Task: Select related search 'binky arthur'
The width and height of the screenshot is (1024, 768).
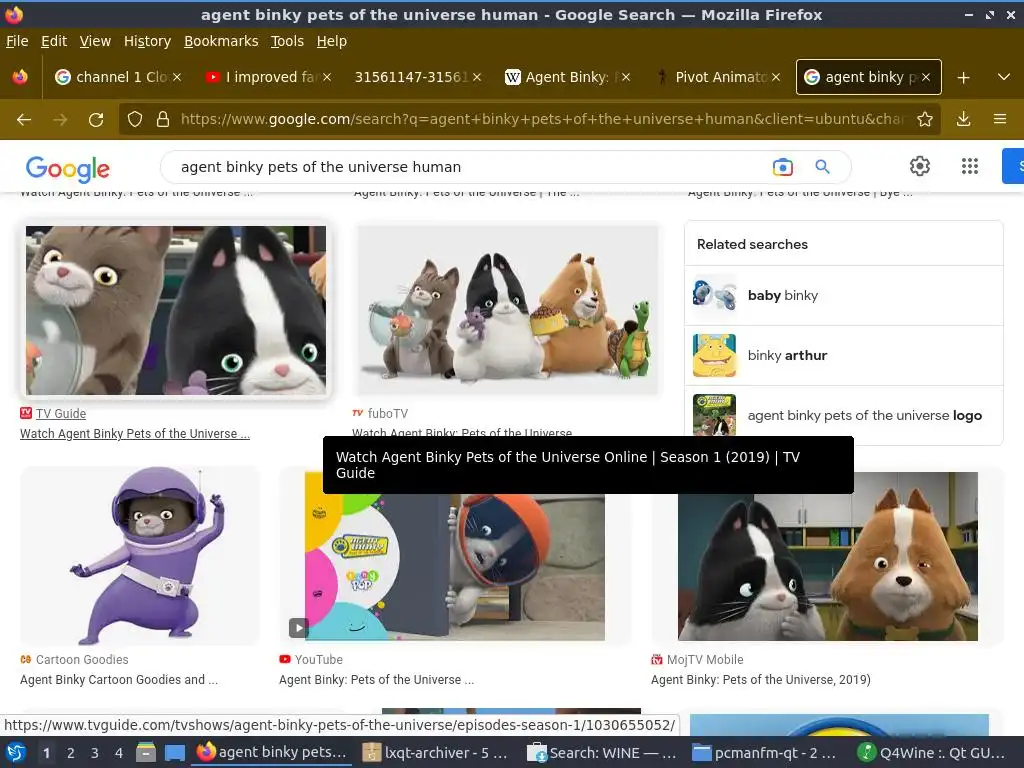Action: click(844, 355)
